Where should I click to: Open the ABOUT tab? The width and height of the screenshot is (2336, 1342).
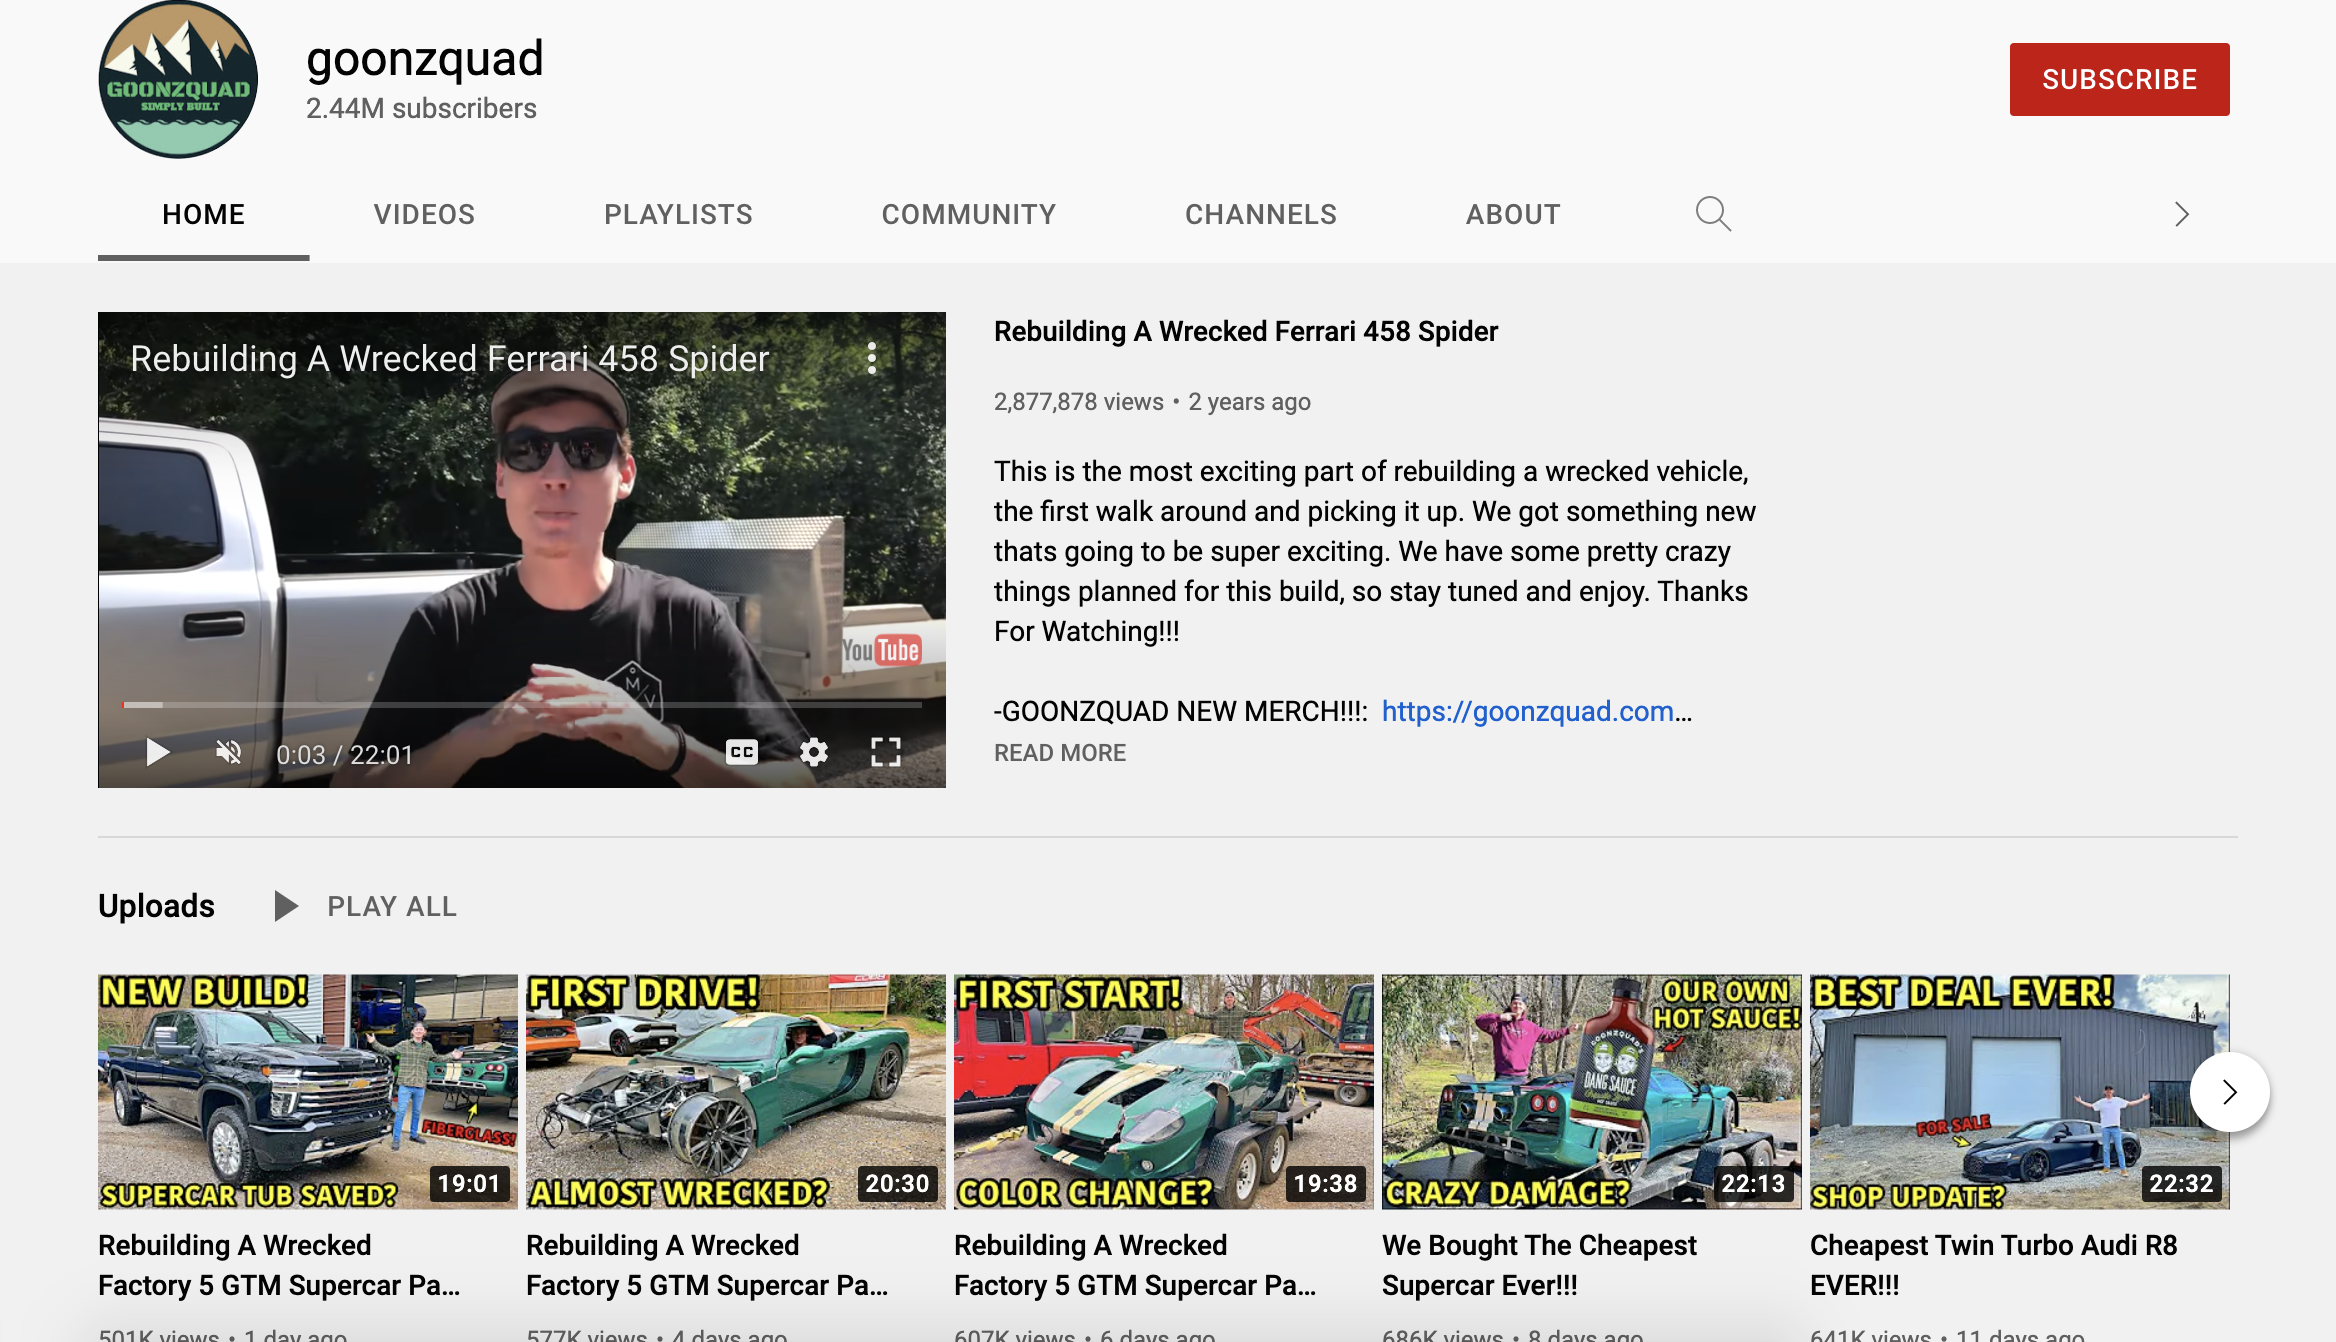pos(1513,214)
